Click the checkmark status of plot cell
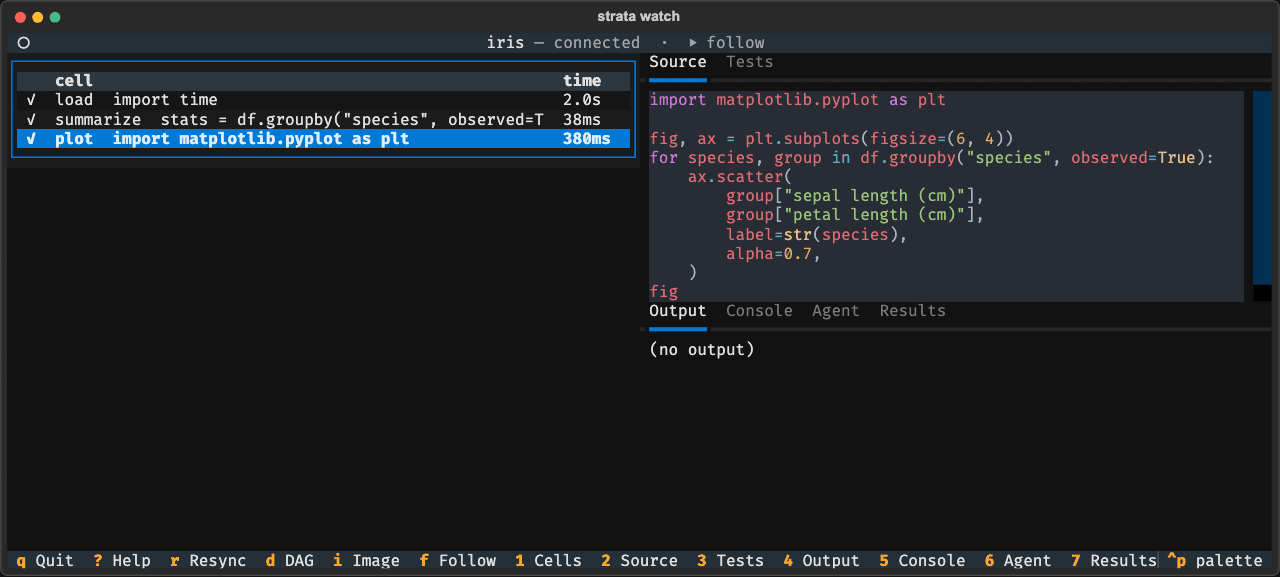 click(x=32, y=139)
